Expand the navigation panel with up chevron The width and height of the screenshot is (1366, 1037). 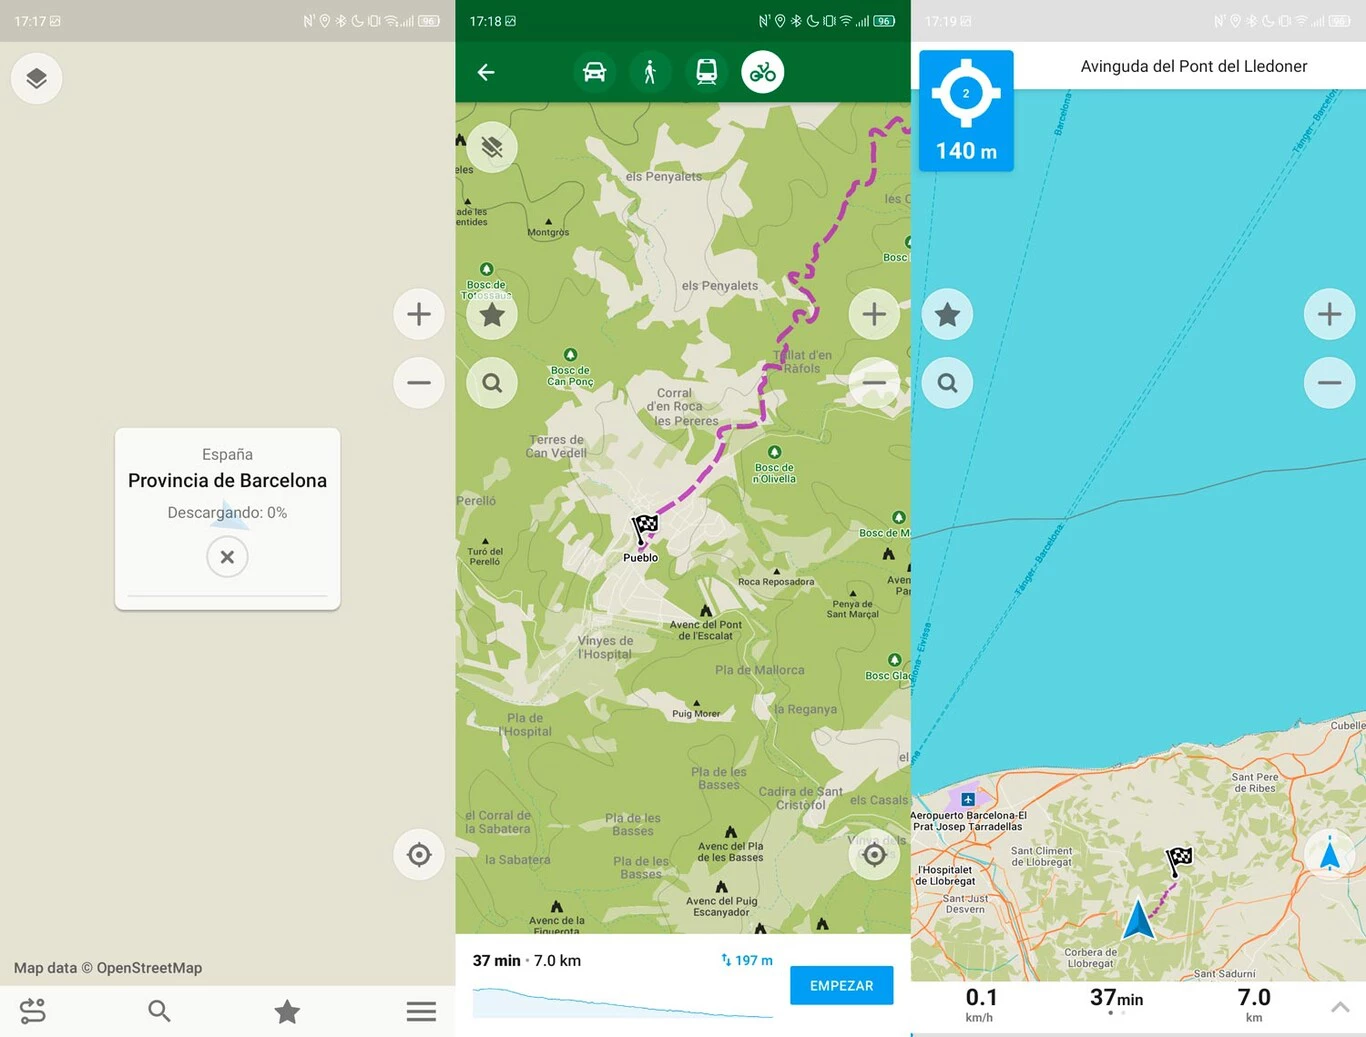tap(1340, 1007)
